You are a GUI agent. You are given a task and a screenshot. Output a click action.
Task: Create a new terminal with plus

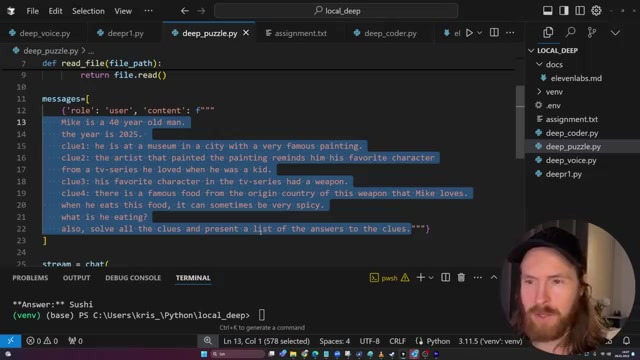420,278
